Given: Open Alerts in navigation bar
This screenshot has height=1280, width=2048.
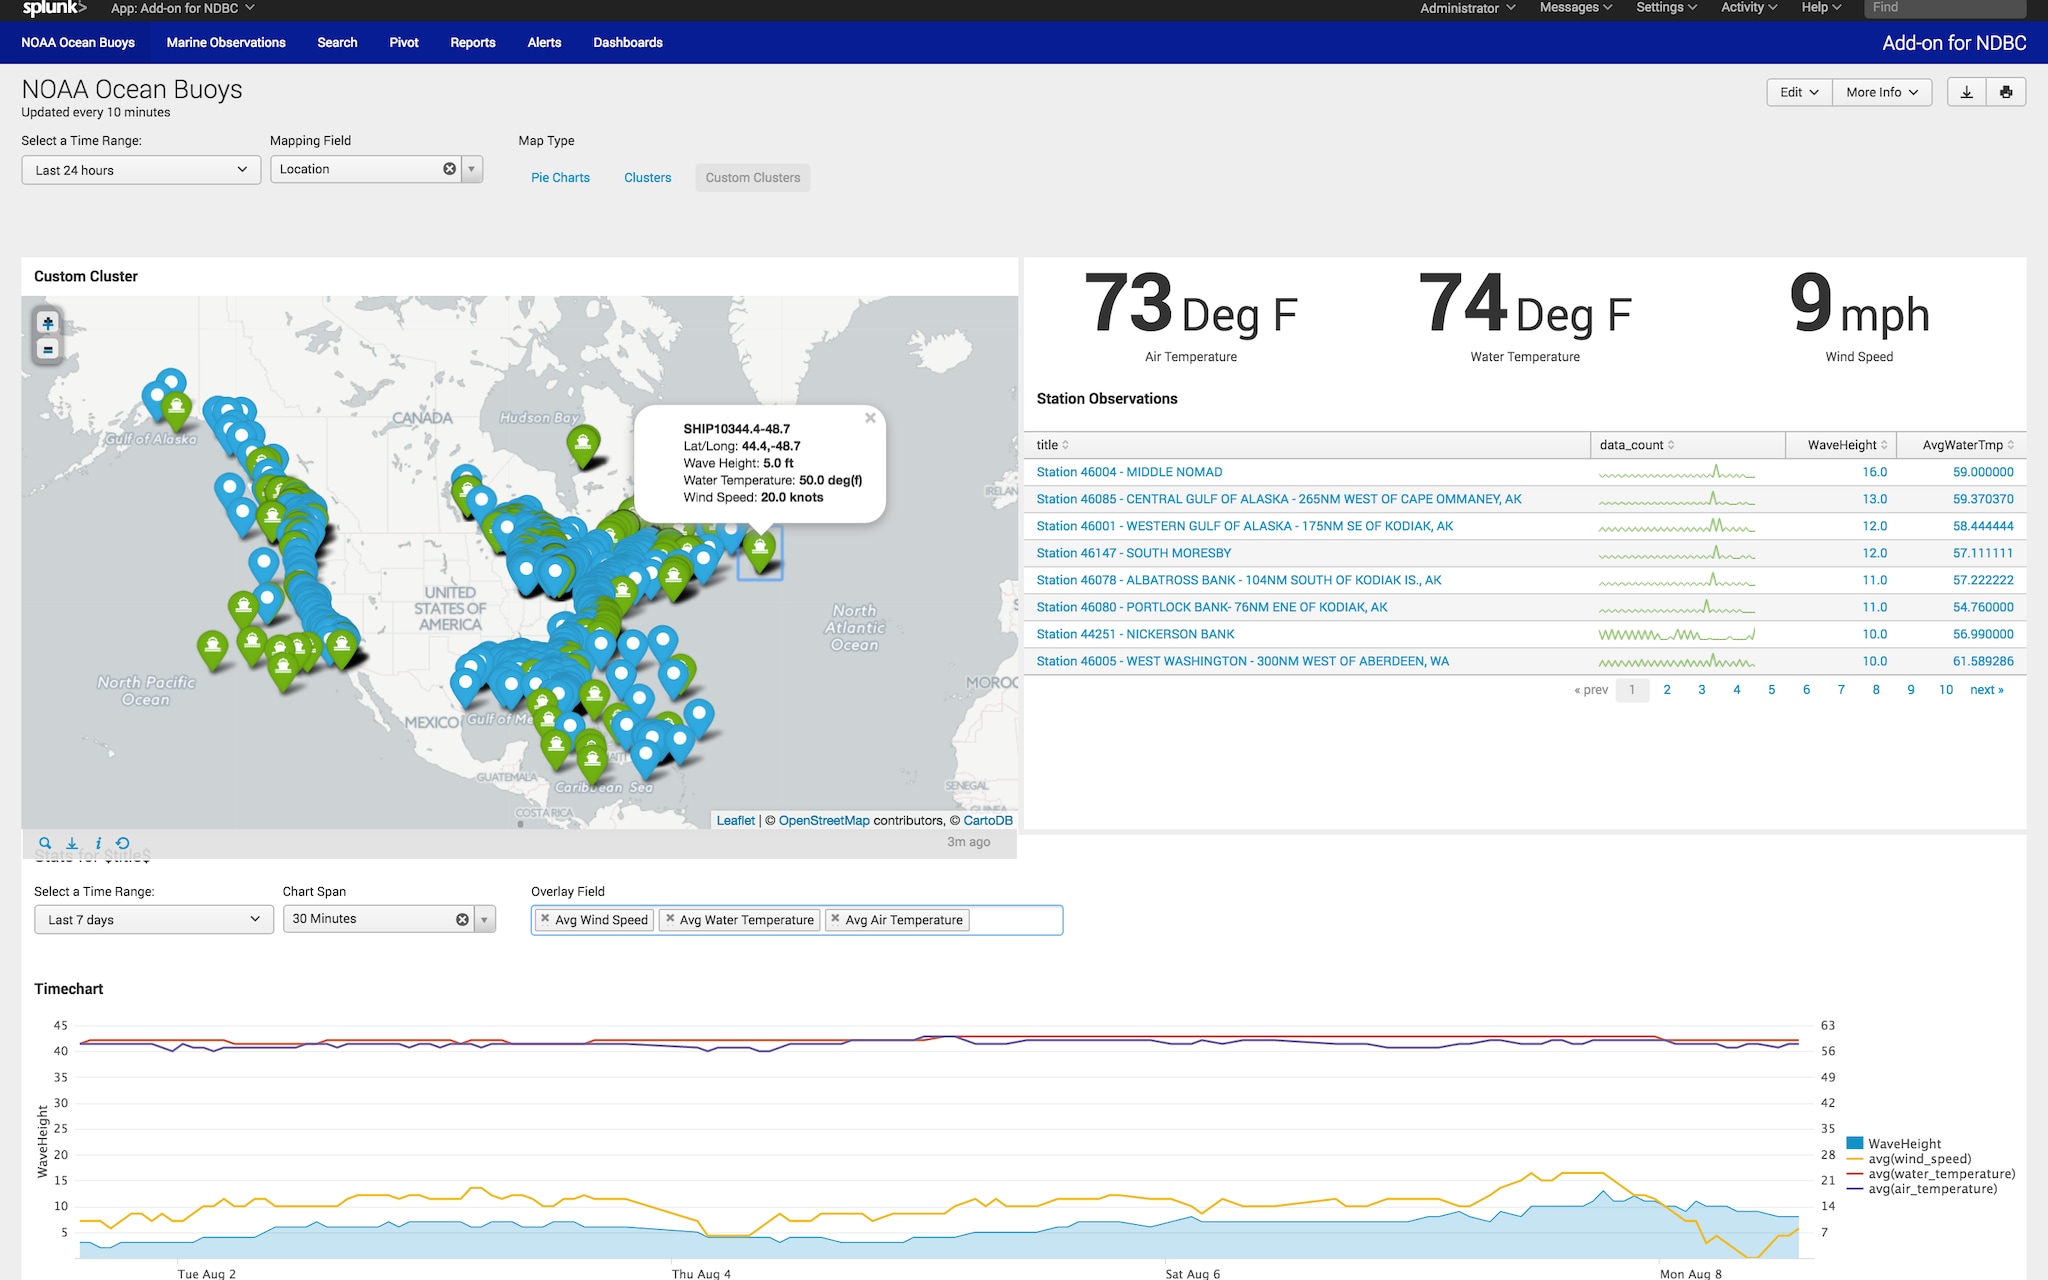Looking at the screenshot, I should tap(544, 42).
